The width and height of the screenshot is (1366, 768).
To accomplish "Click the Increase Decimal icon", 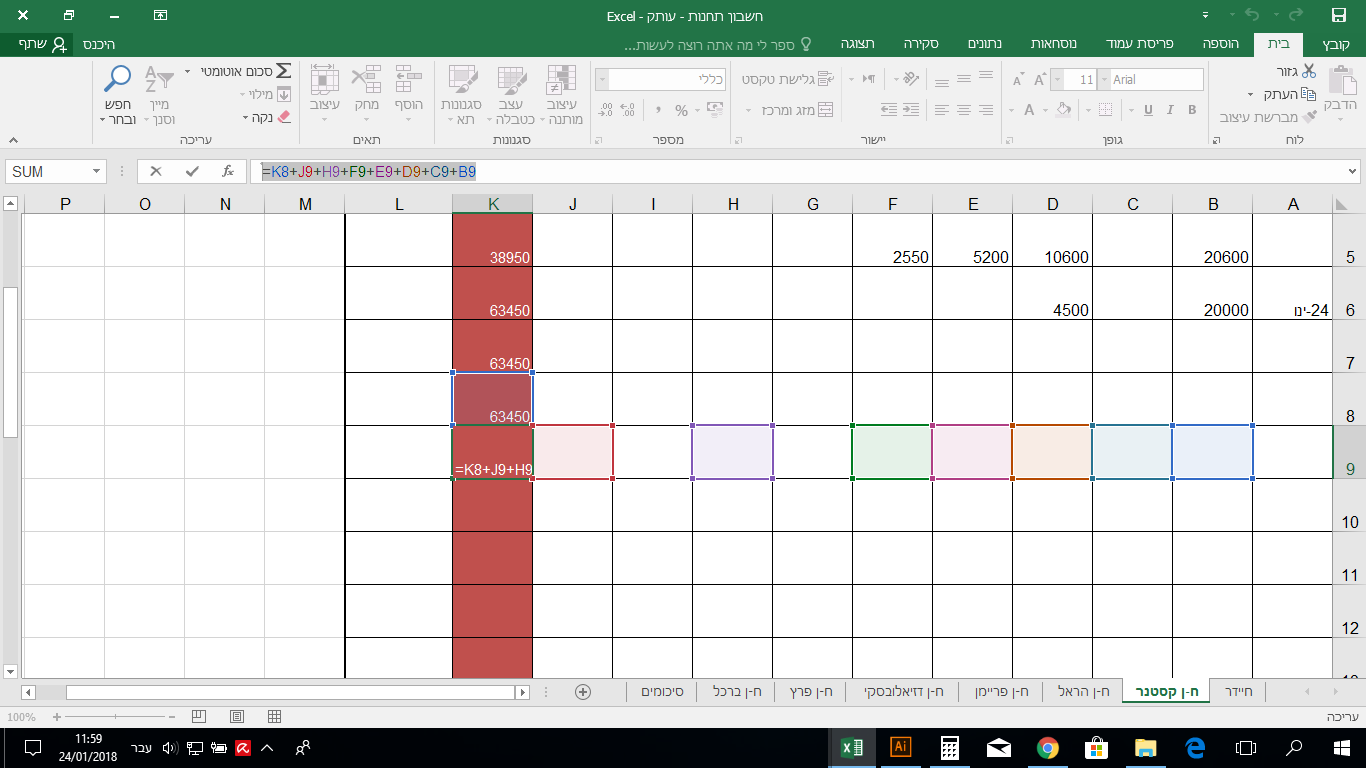I will [x=628, y=110].
